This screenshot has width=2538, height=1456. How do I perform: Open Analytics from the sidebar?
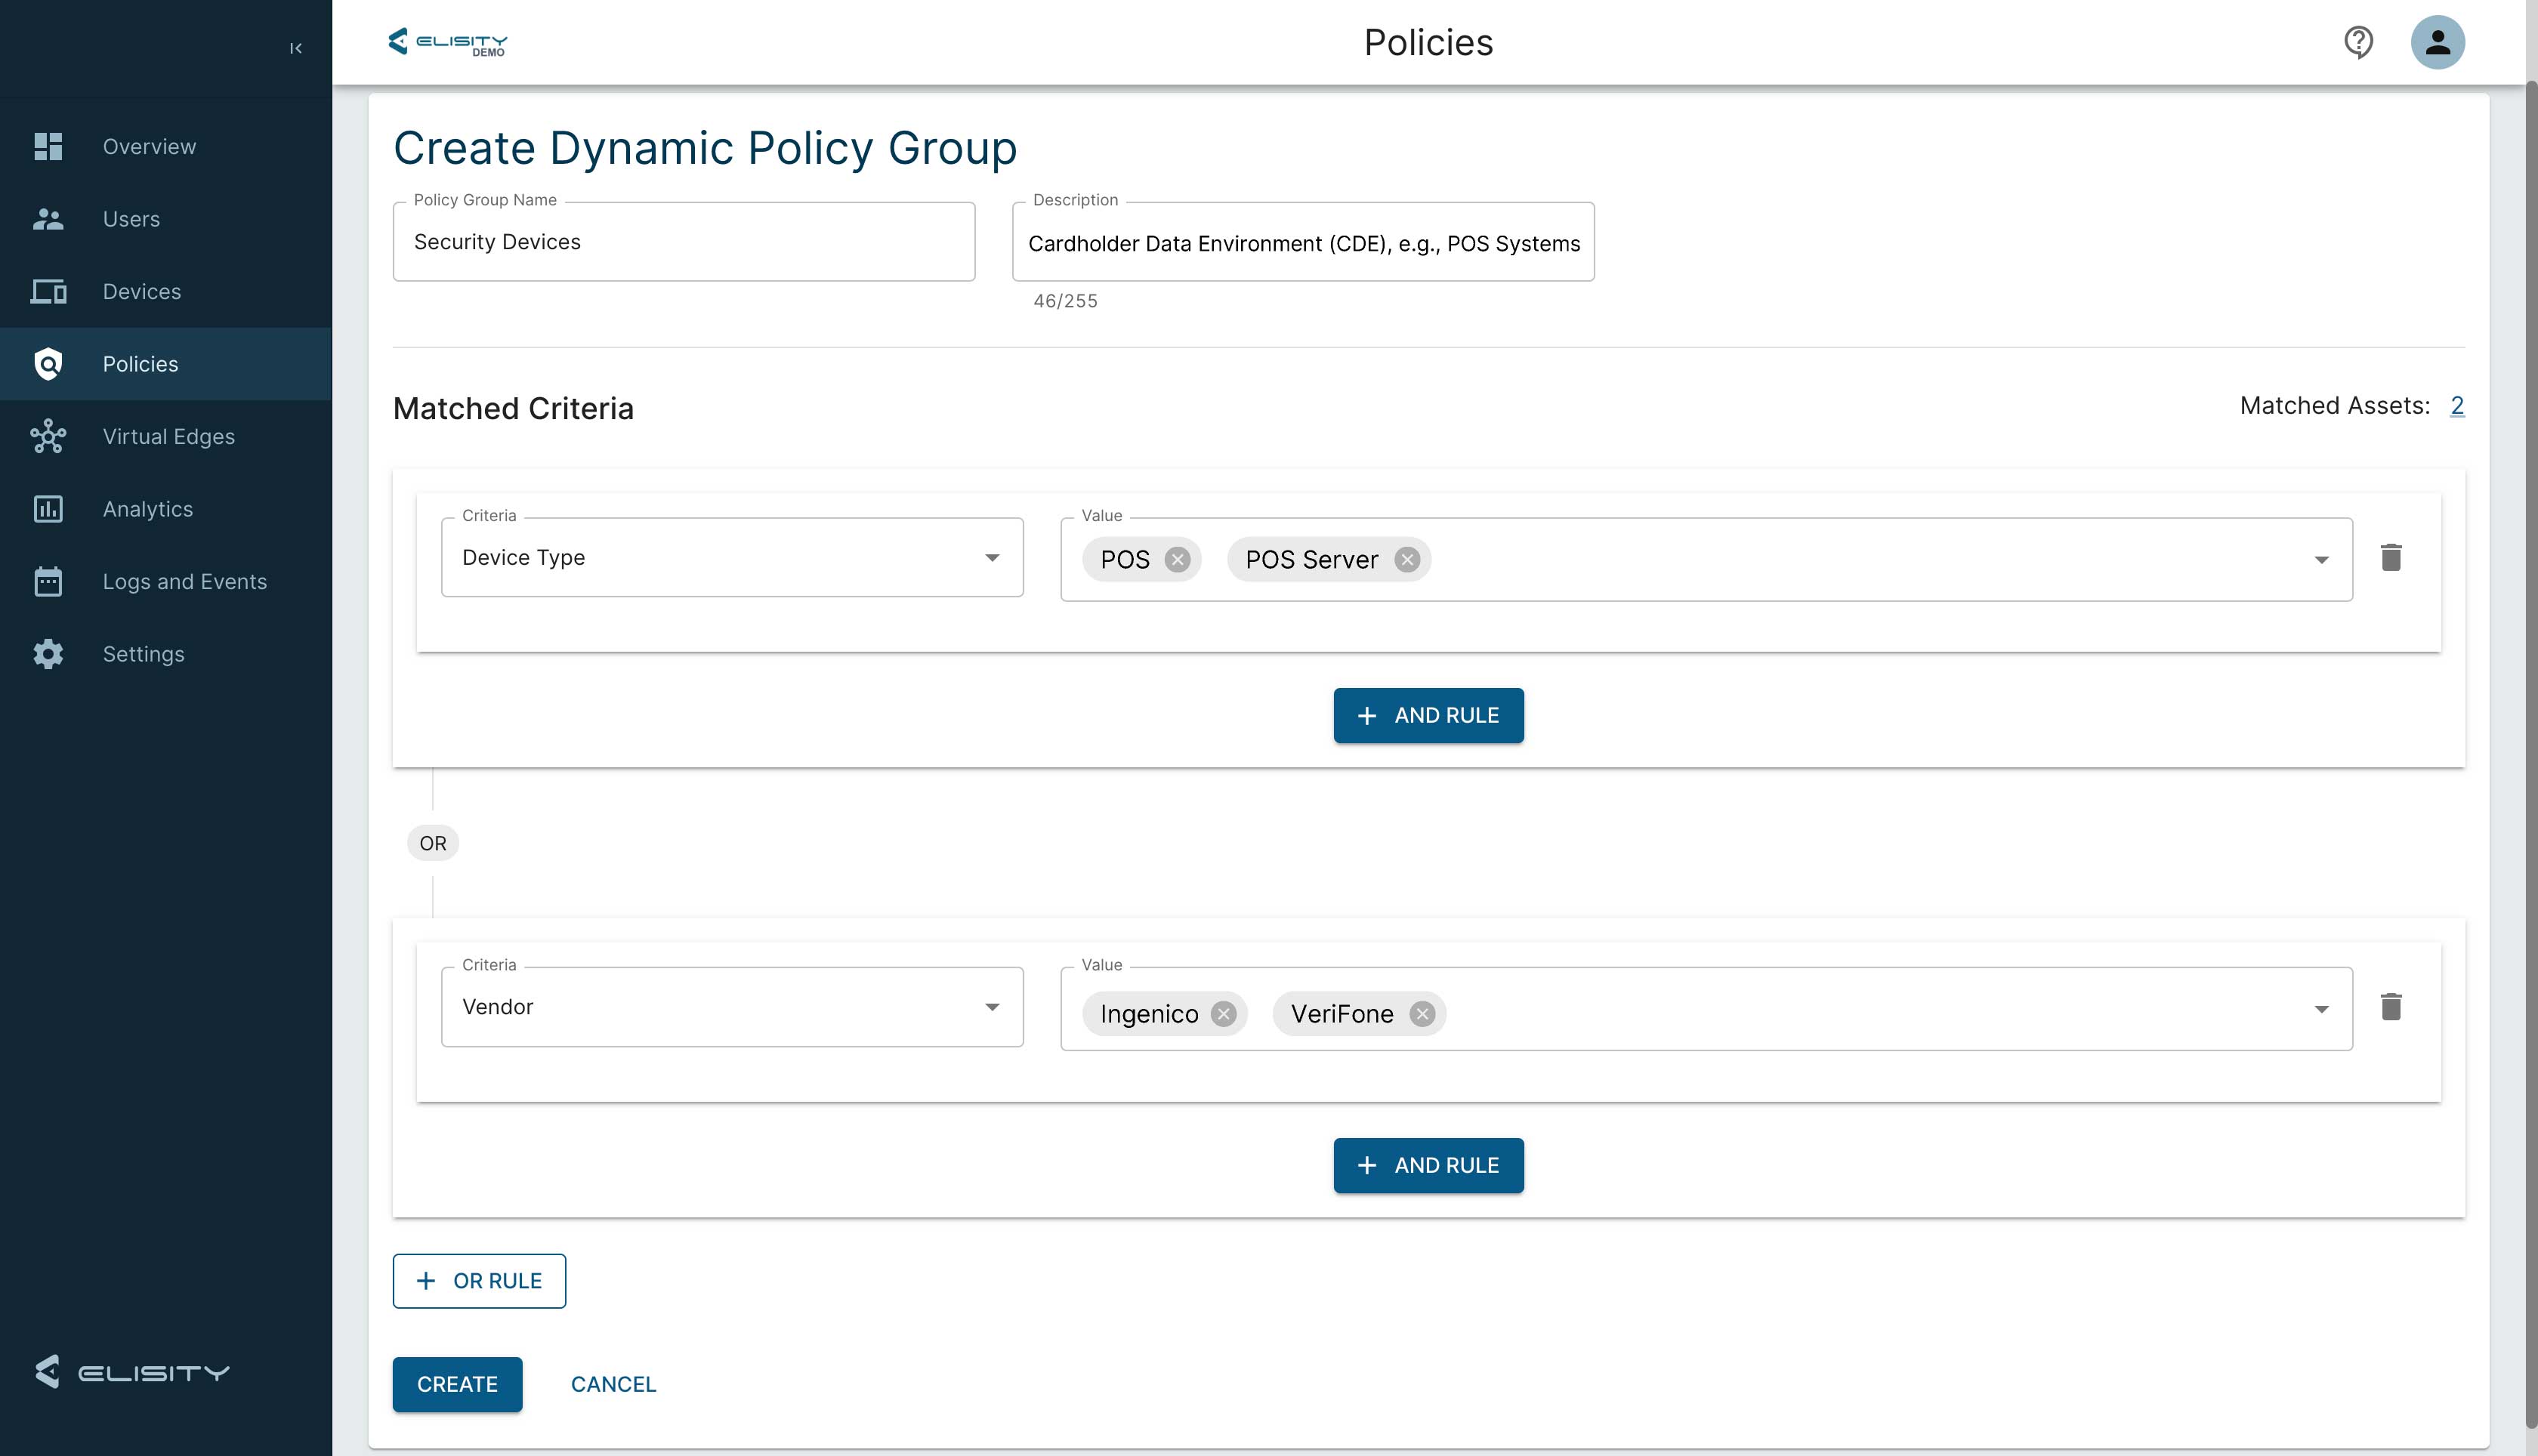147,509
